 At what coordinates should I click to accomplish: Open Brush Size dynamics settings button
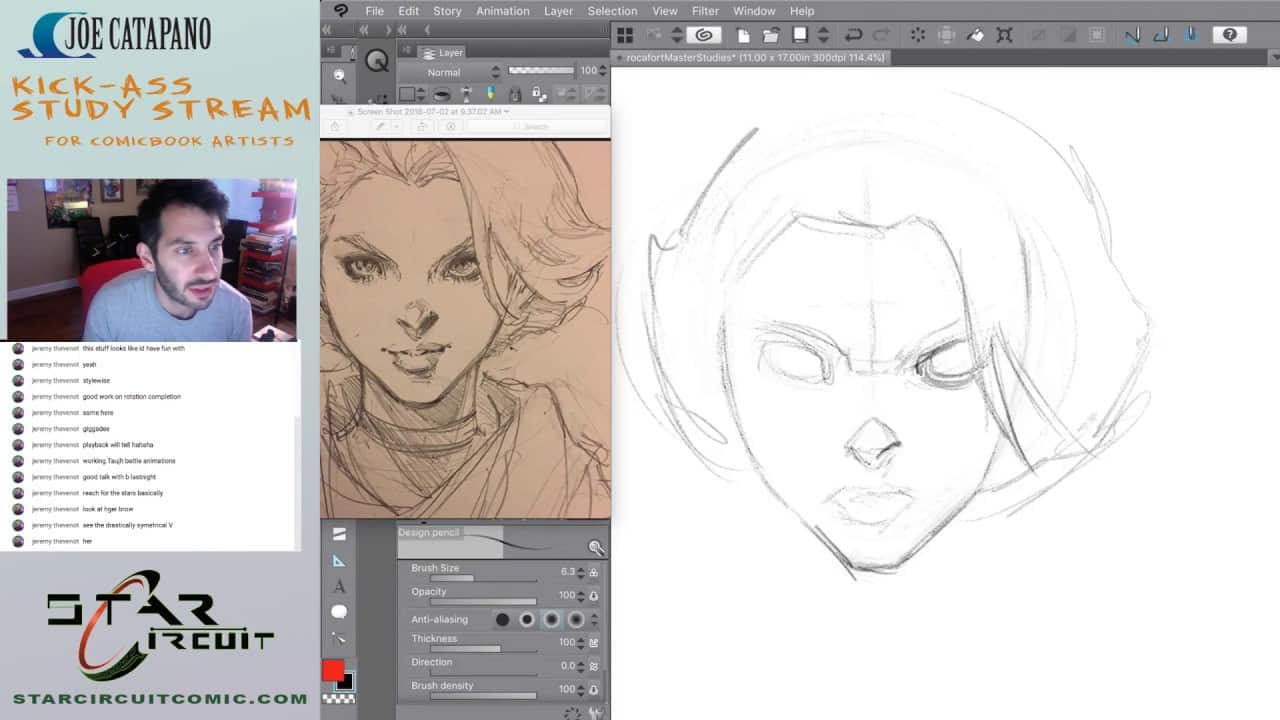click(x=594, y=572)
